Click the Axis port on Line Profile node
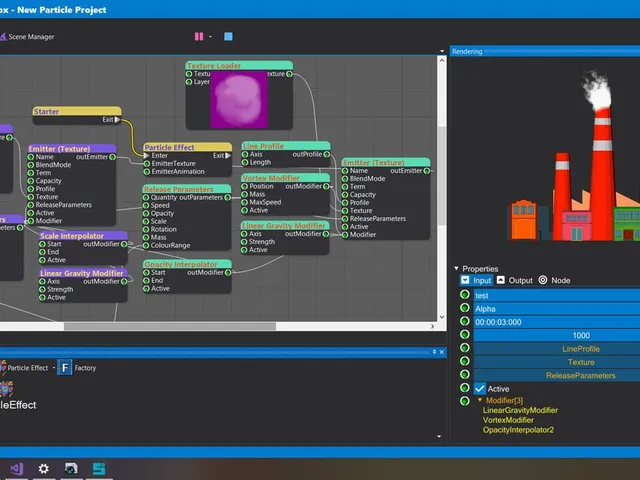The image size is (640, 480). click(x=245, y=154)
